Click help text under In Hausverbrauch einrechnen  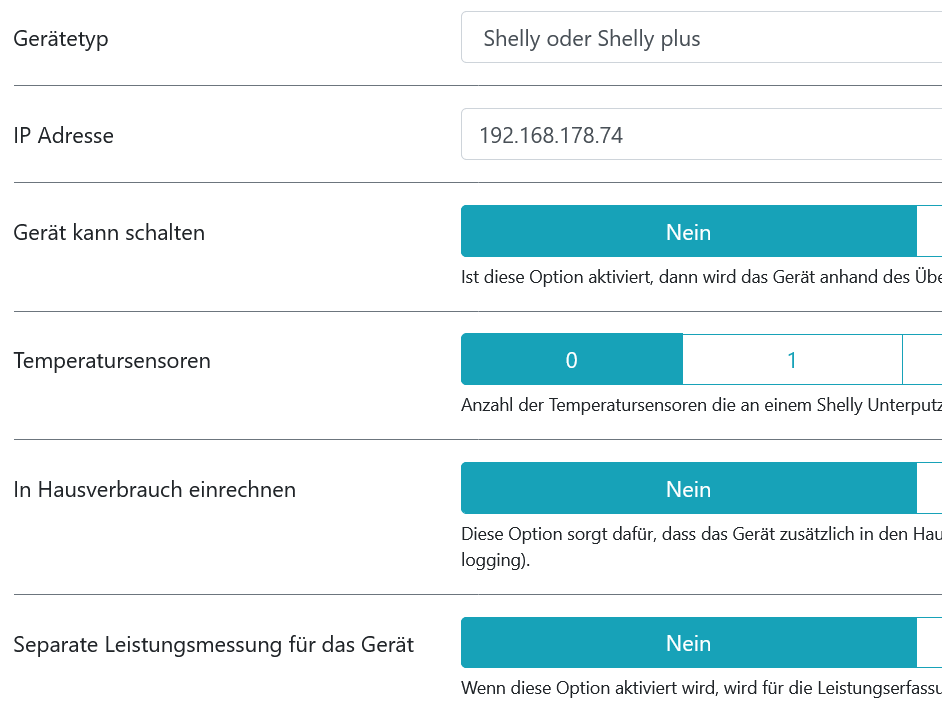(x=700, y=534)
